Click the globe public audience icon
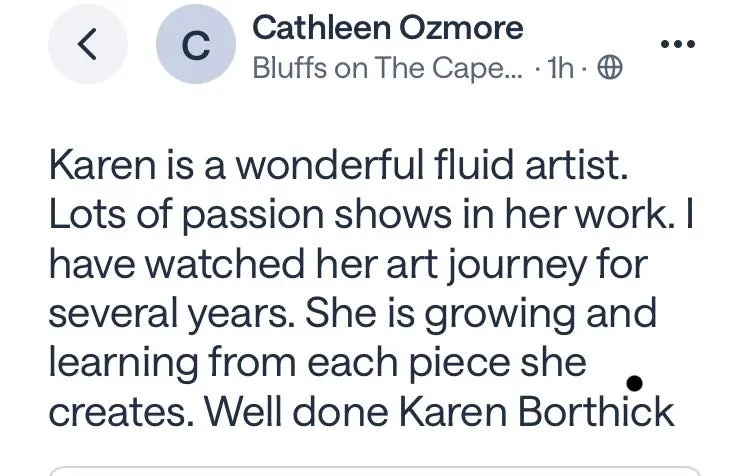This screenshot has width=750, height=476. pyautogui.click(x=609, y=68)
